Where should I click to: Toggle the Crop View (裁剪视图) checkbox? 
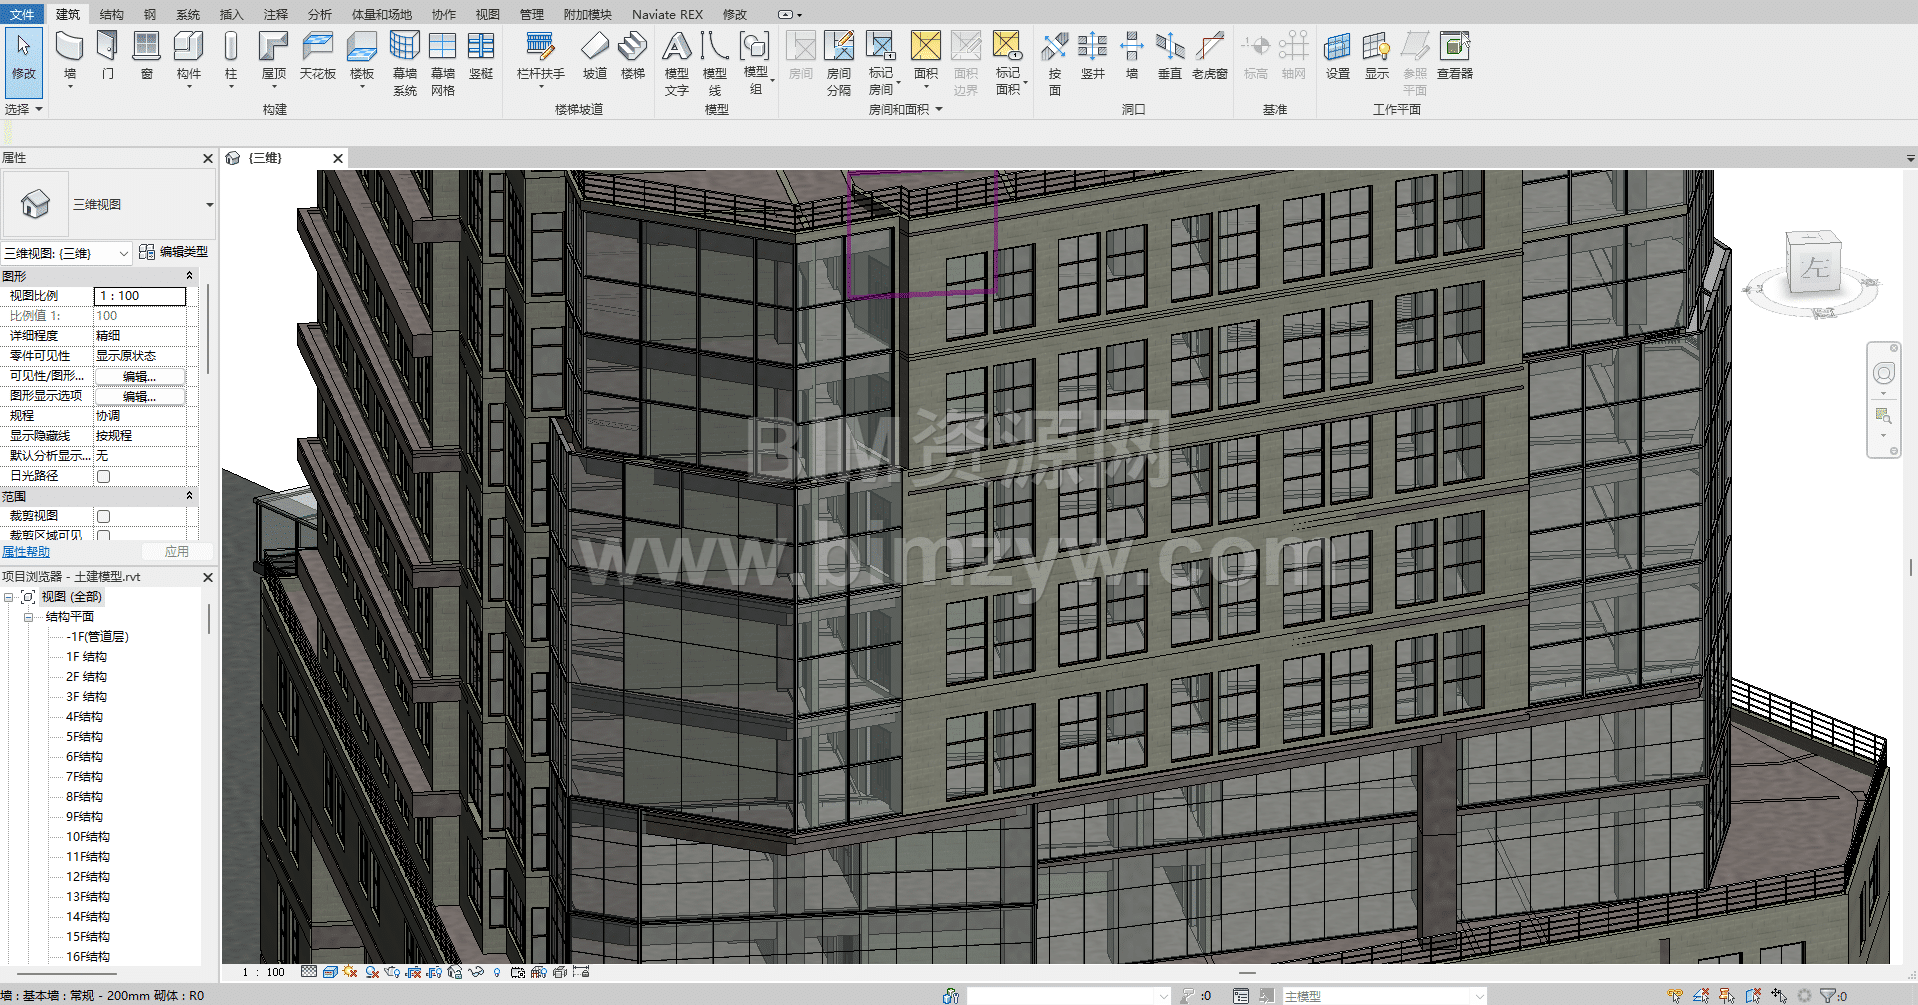(103, 516)
